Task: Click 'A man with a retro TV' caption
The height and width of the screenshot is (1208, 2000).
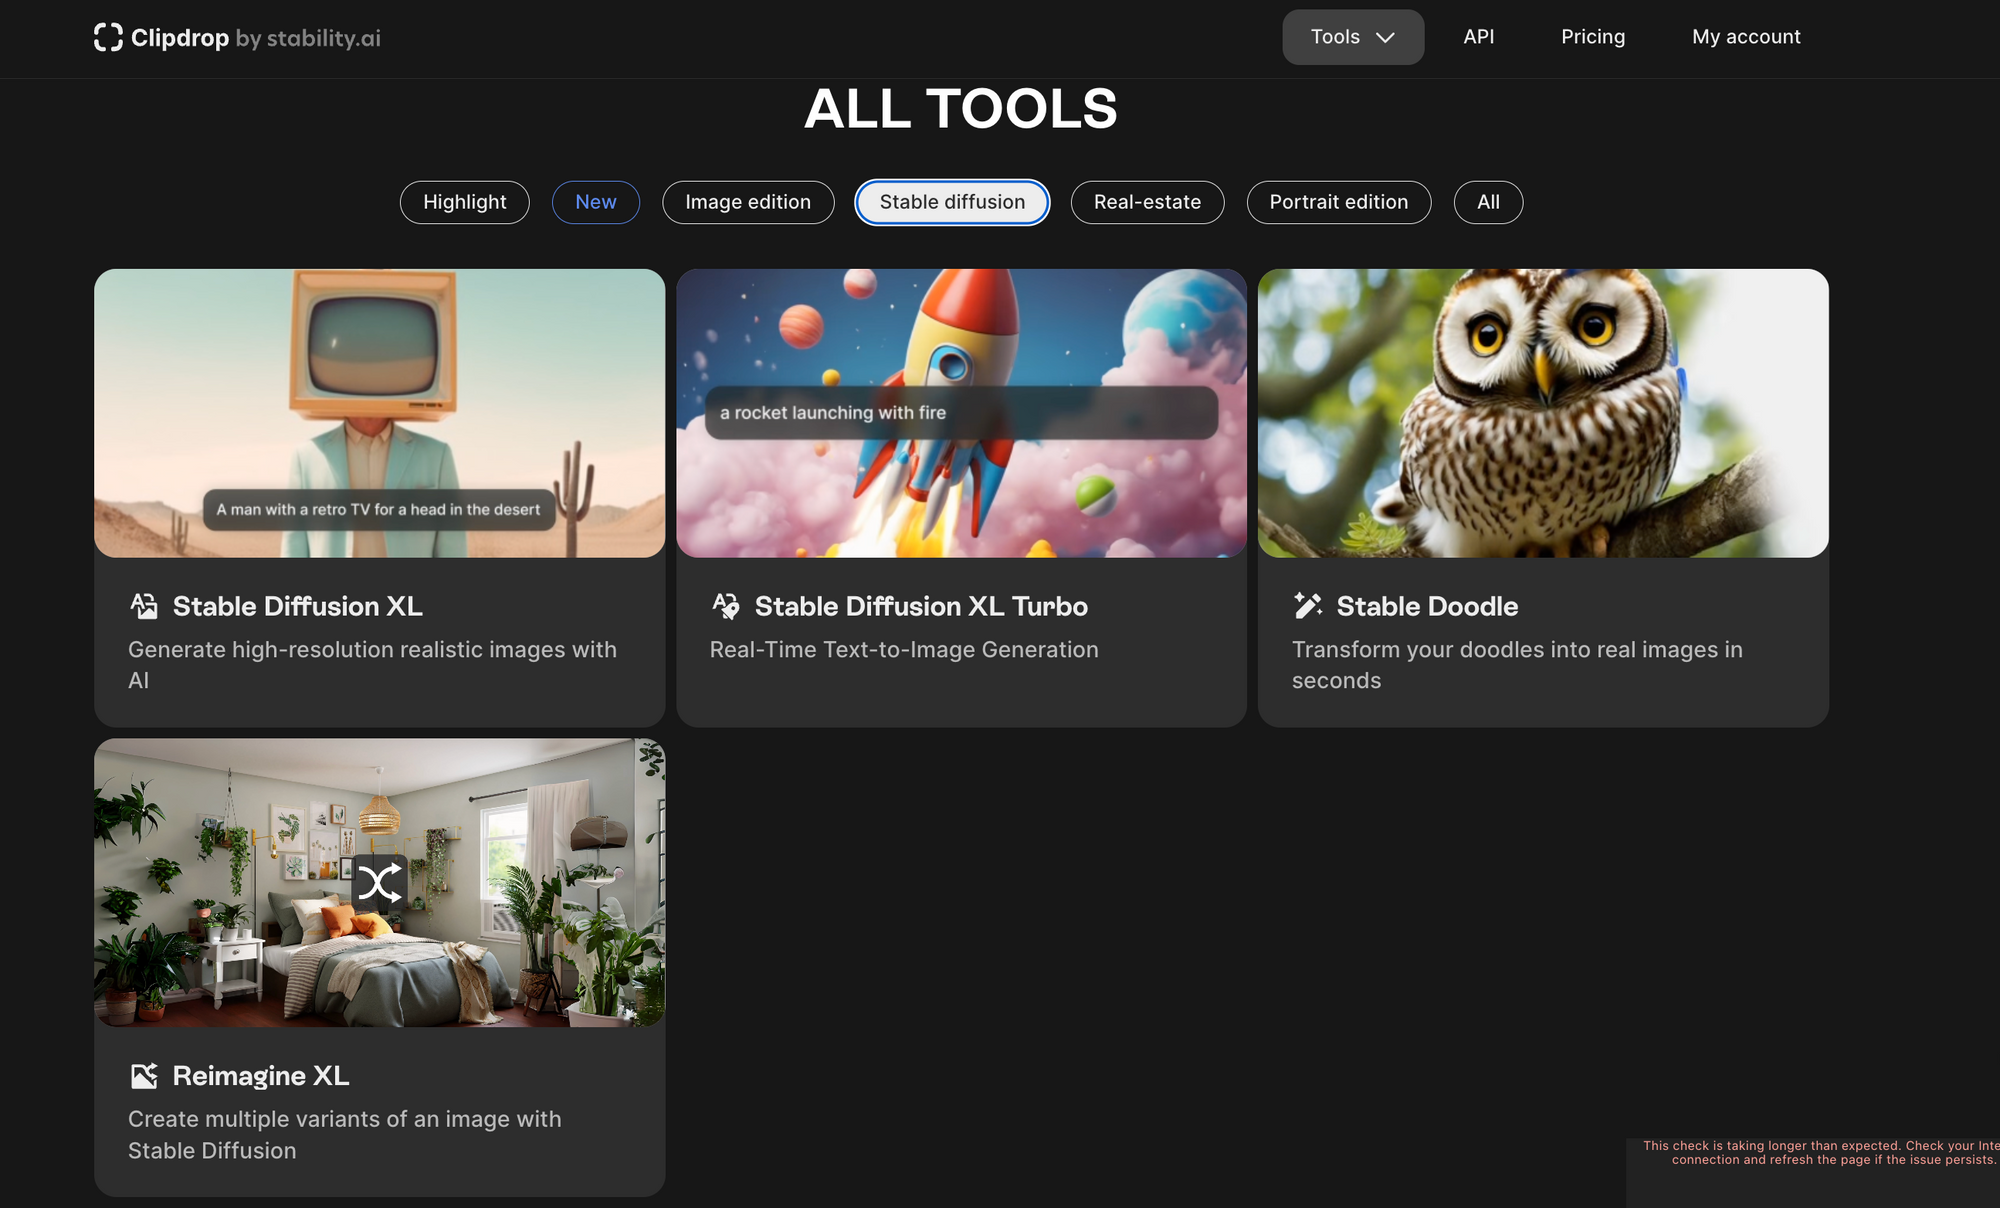Action: 379,510
